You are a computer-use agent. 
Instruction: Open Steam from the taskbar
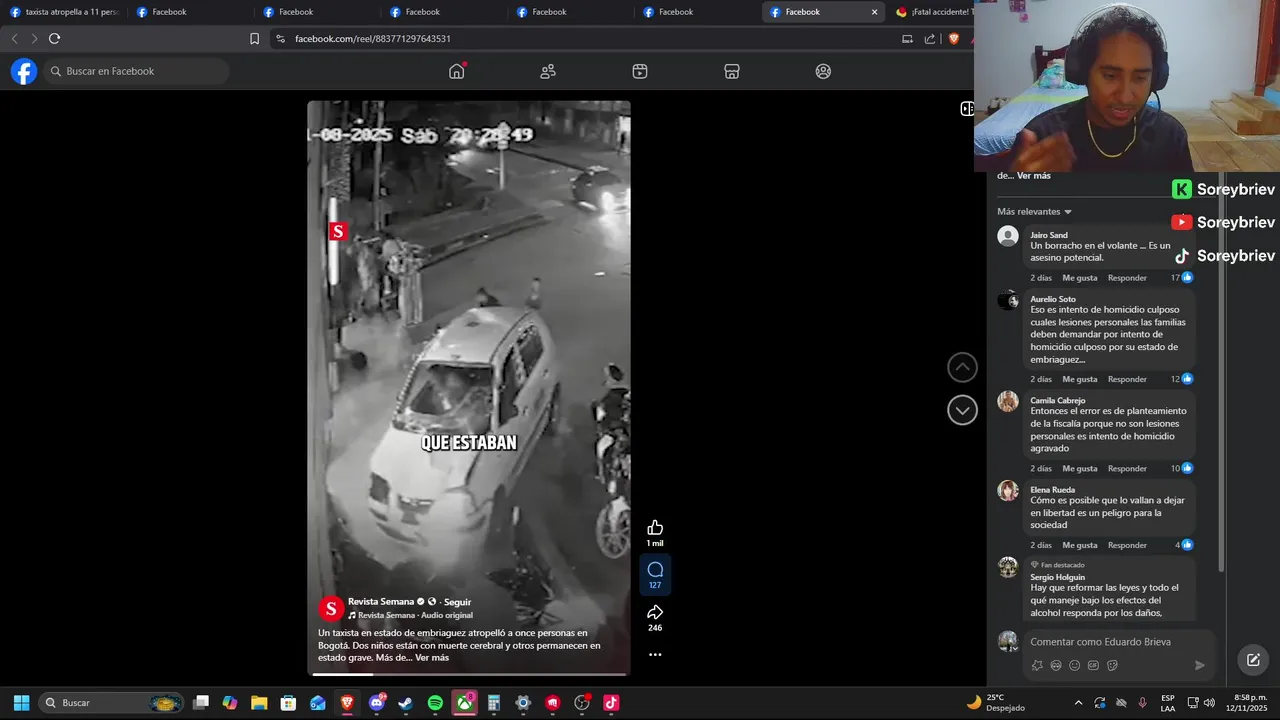tap(405, 703)
